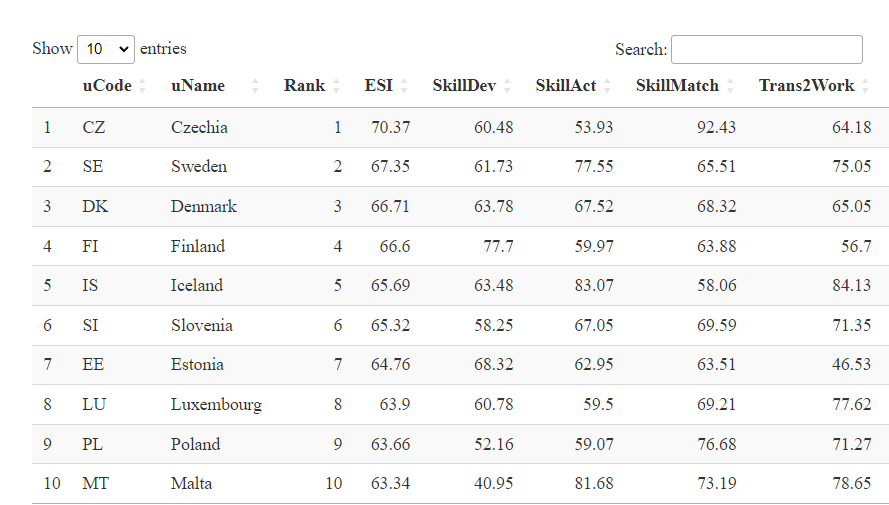889x505 pixels.
Task: Focus the Search input field
Action: pyautogui.click(x=767, y=49)
